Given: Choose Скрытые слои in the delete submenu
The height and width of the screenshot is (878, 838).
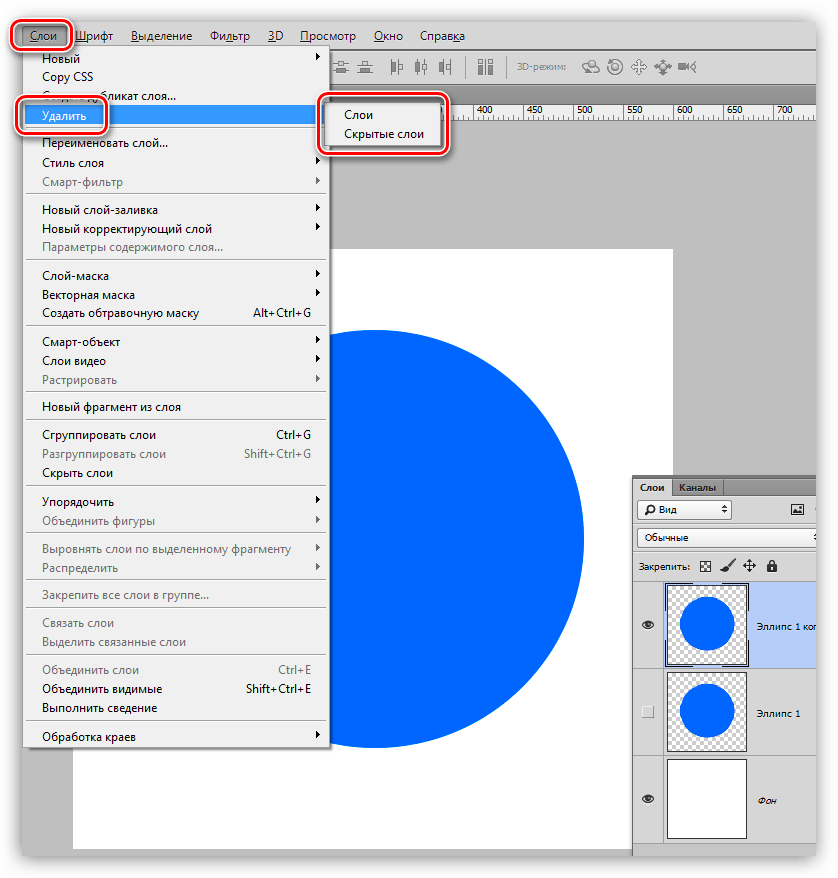Looking at the screenshot, I should 384,134.
